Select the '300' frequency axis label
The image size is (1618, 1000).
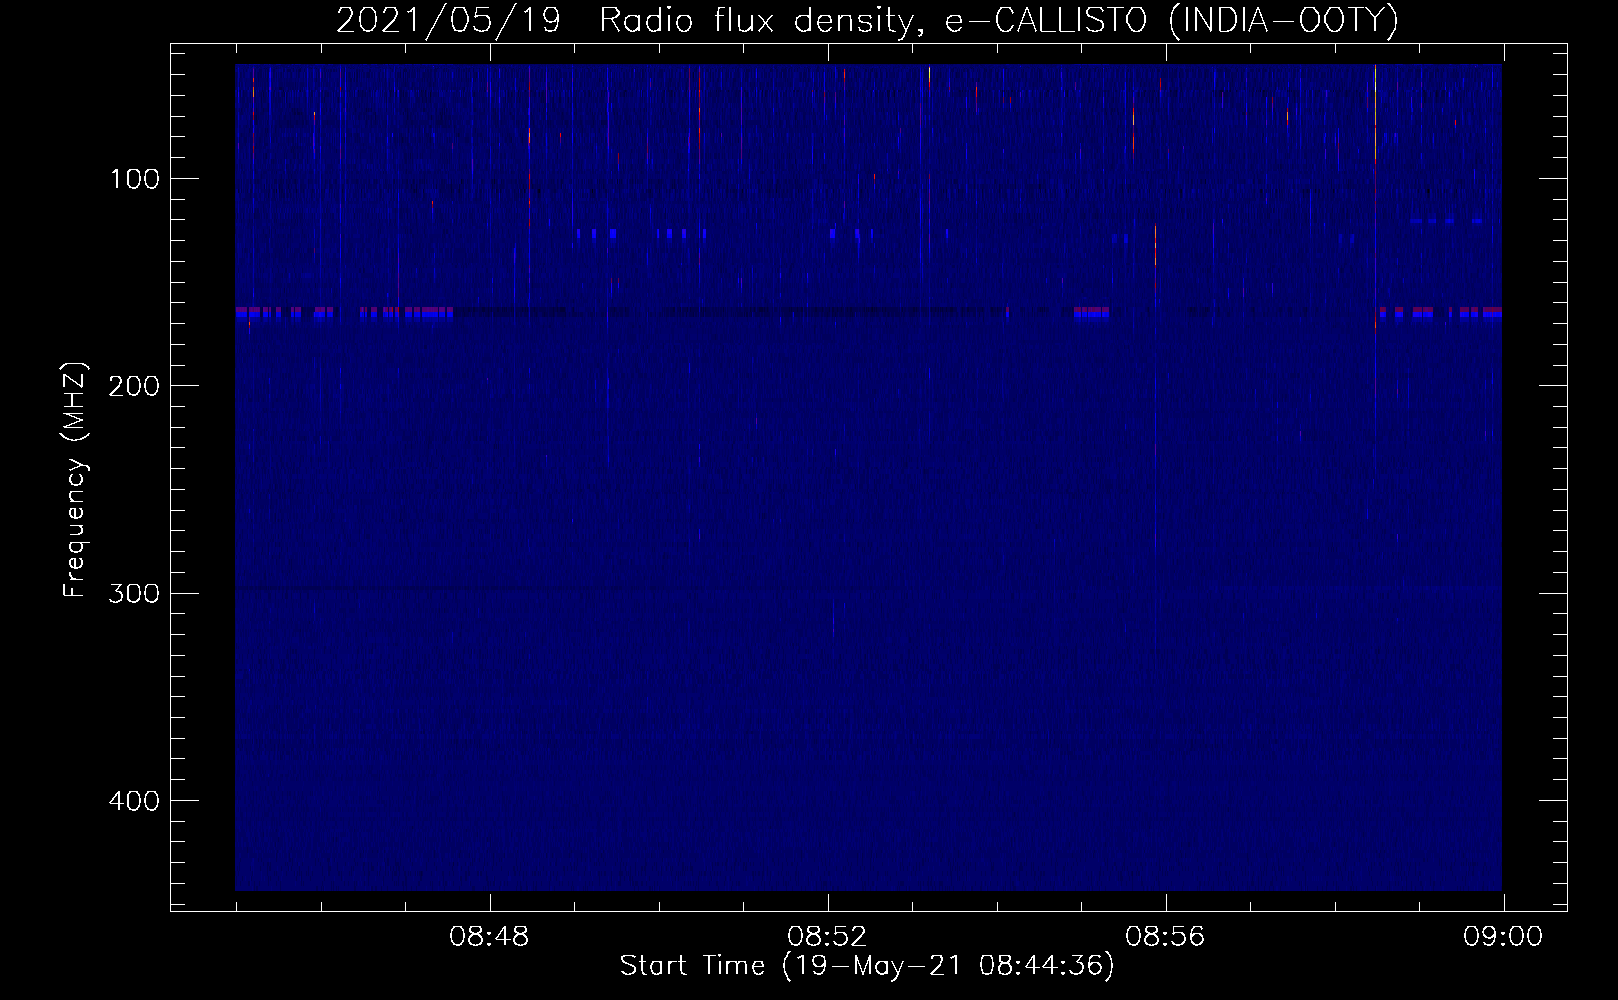[x=134, y=593]
